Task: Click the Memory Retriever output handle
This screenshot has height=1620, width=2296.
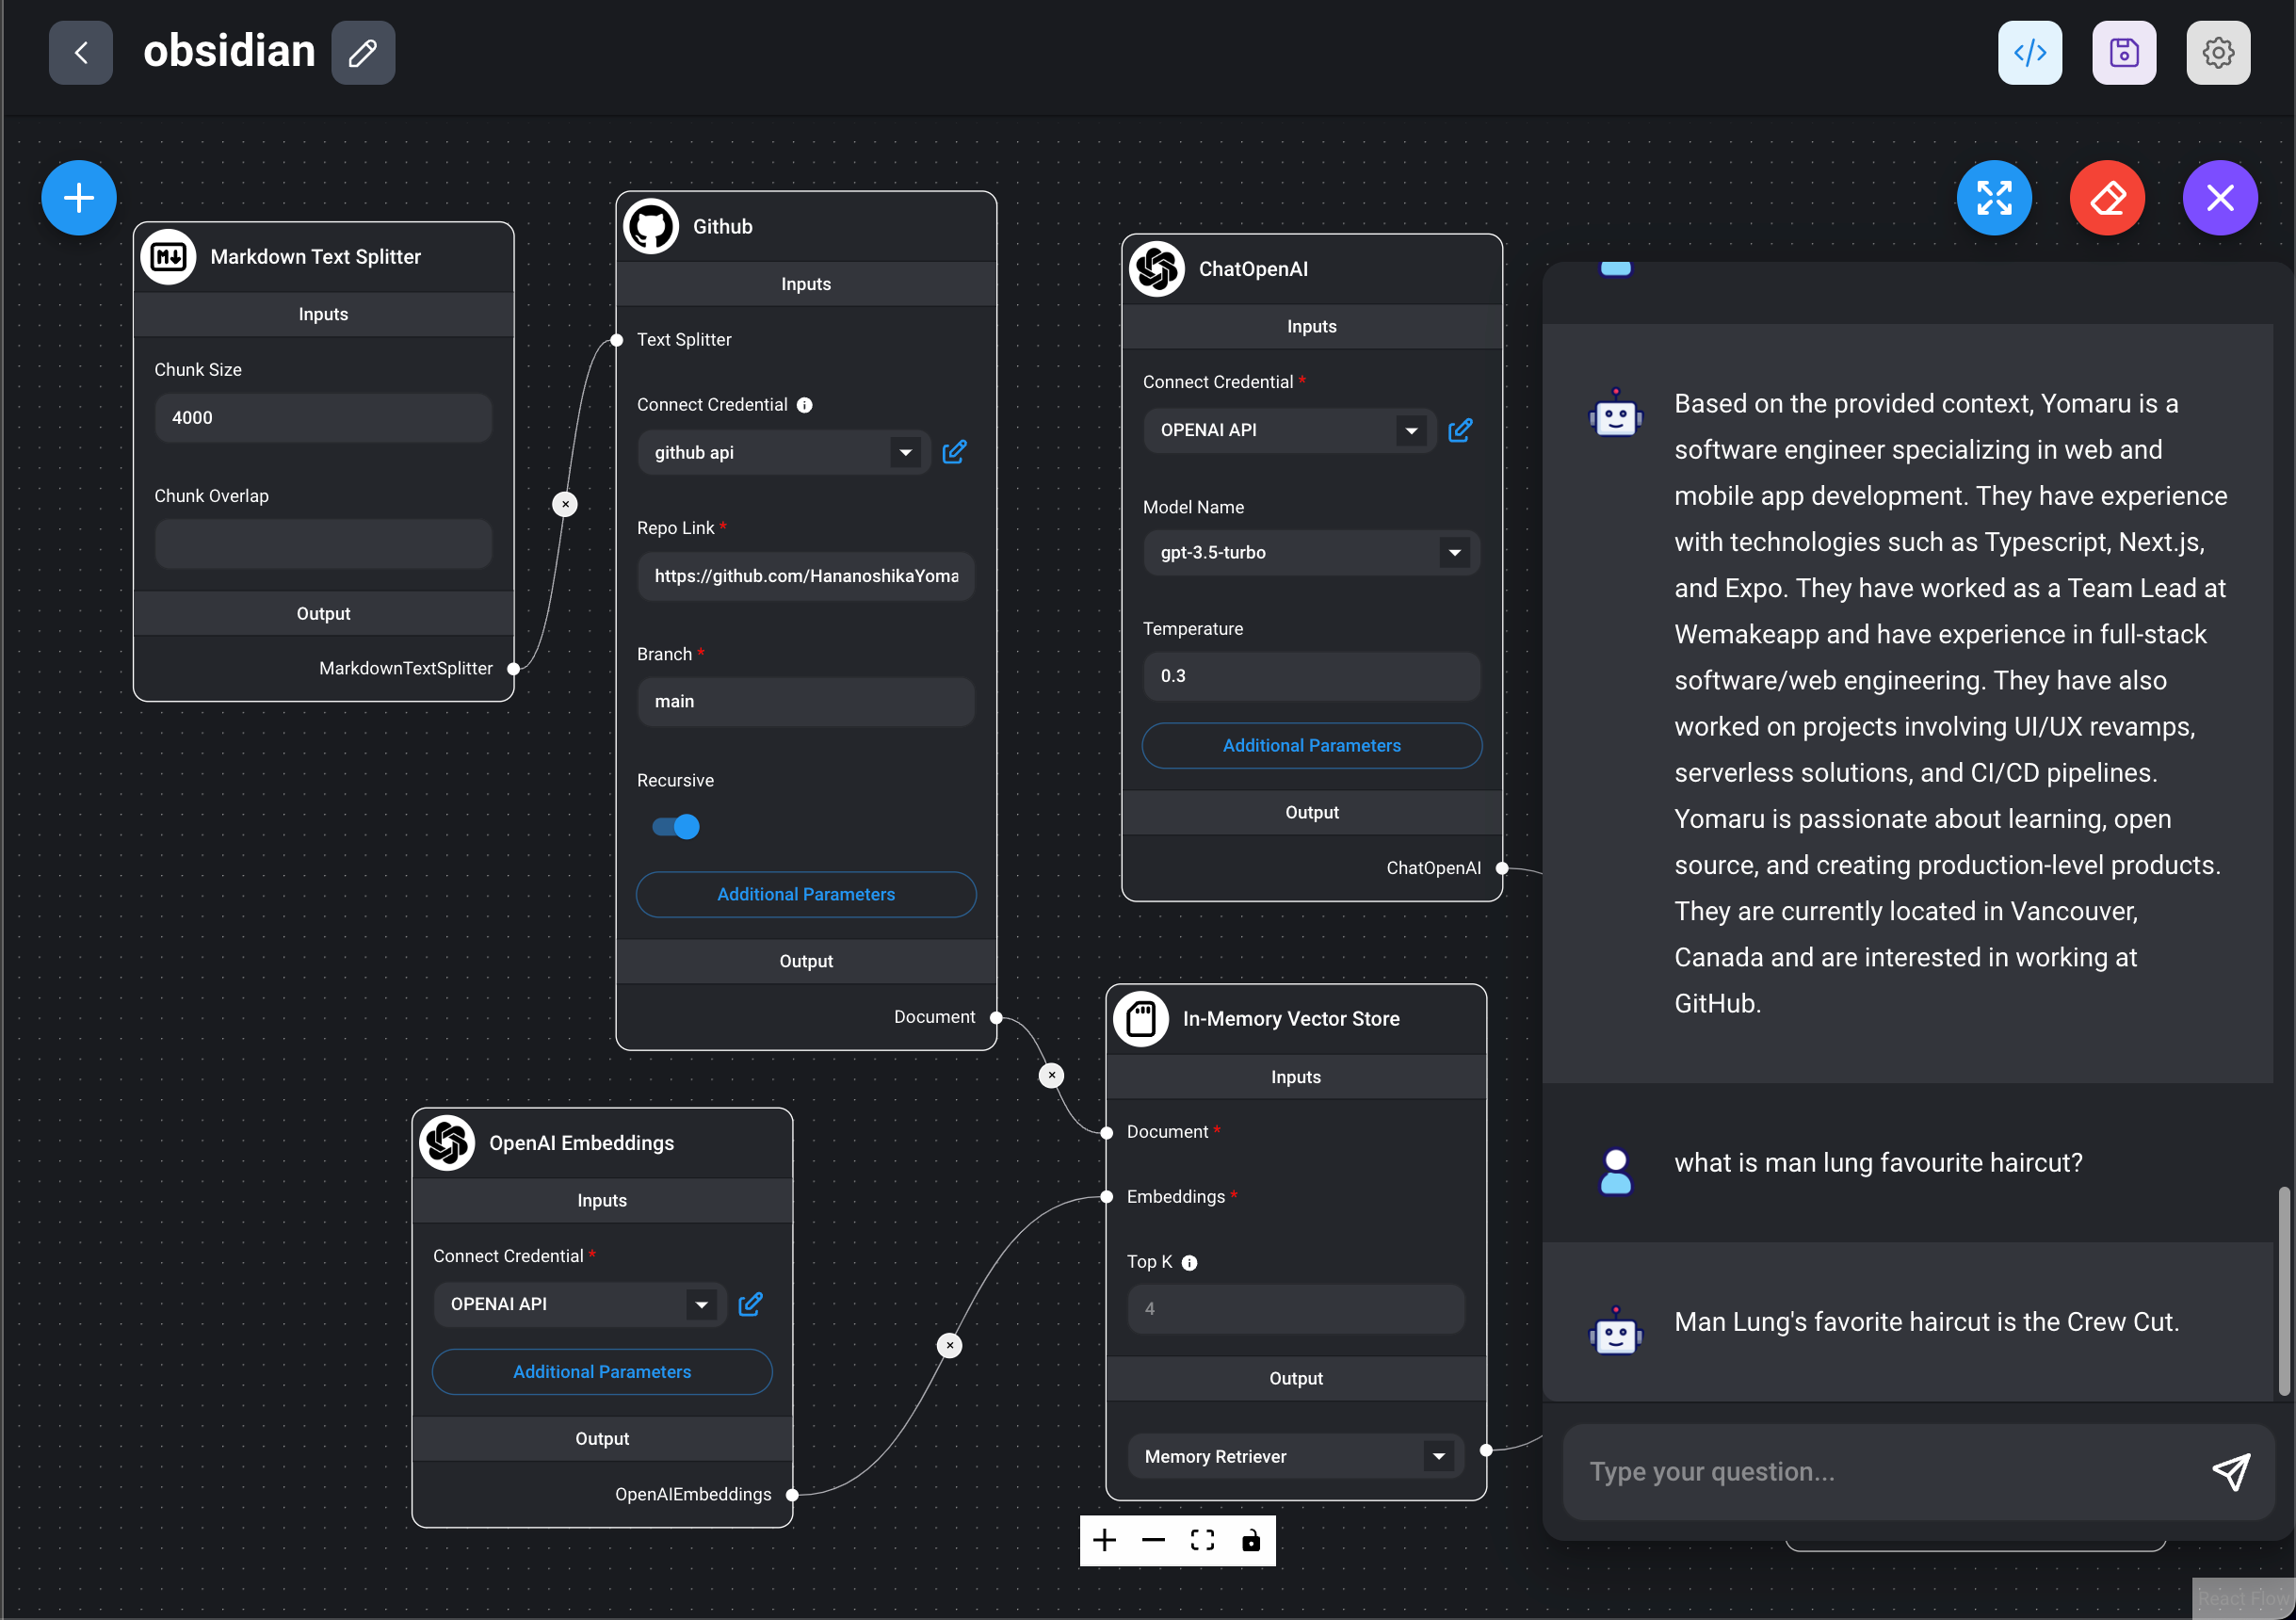Action: click(x=1486, y=1450)
